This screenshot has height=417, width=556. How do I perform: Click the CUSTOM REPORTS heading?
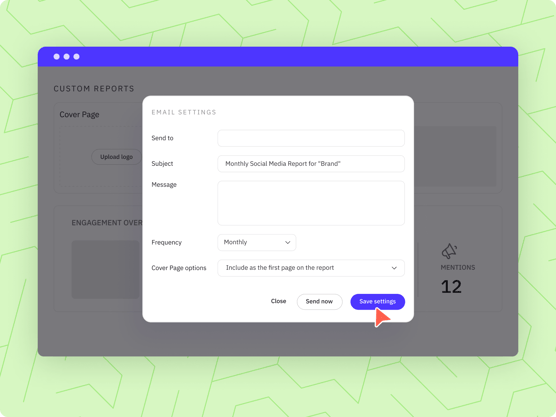pos(94,89)
